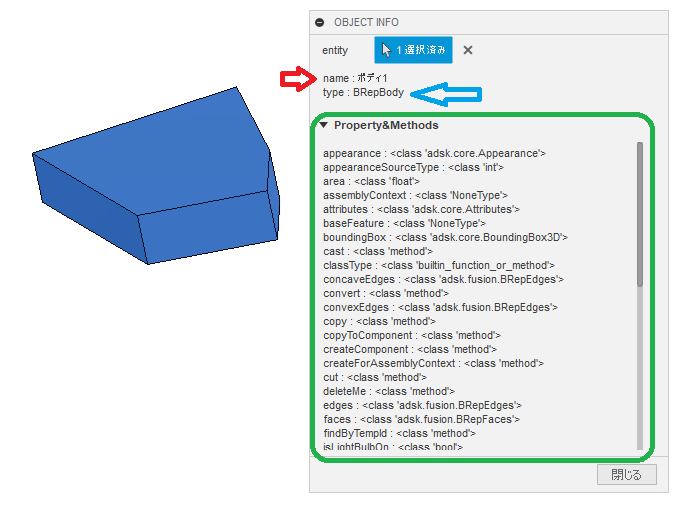Click the OBJECT INFO panel title
The height and width of the screenshot is (511, 682).
(x=366, y=22)
